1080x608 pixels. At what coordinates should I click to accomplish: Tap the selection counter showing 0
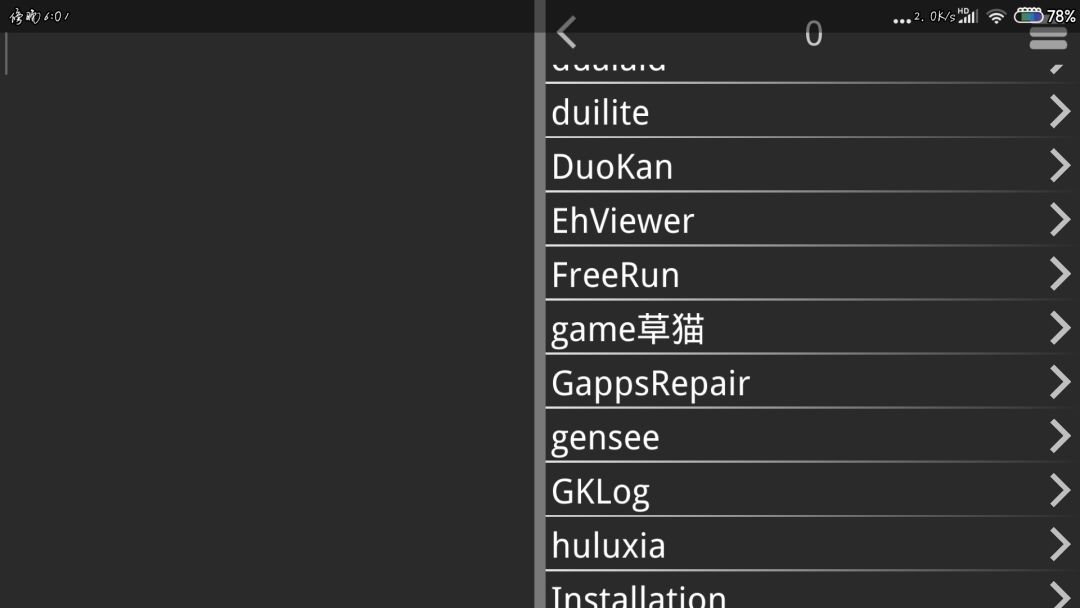click(x=813, y=34)
